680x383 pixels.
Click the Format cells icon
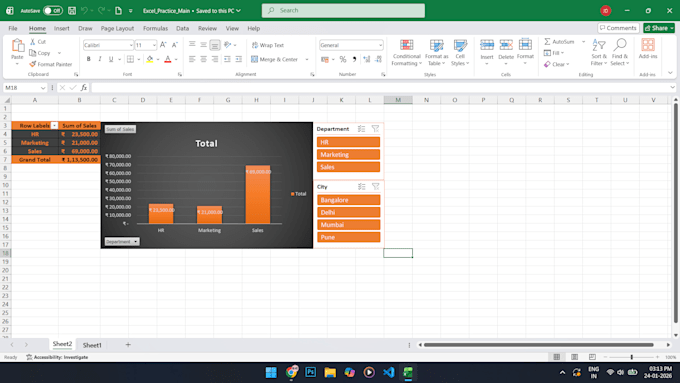525,45
